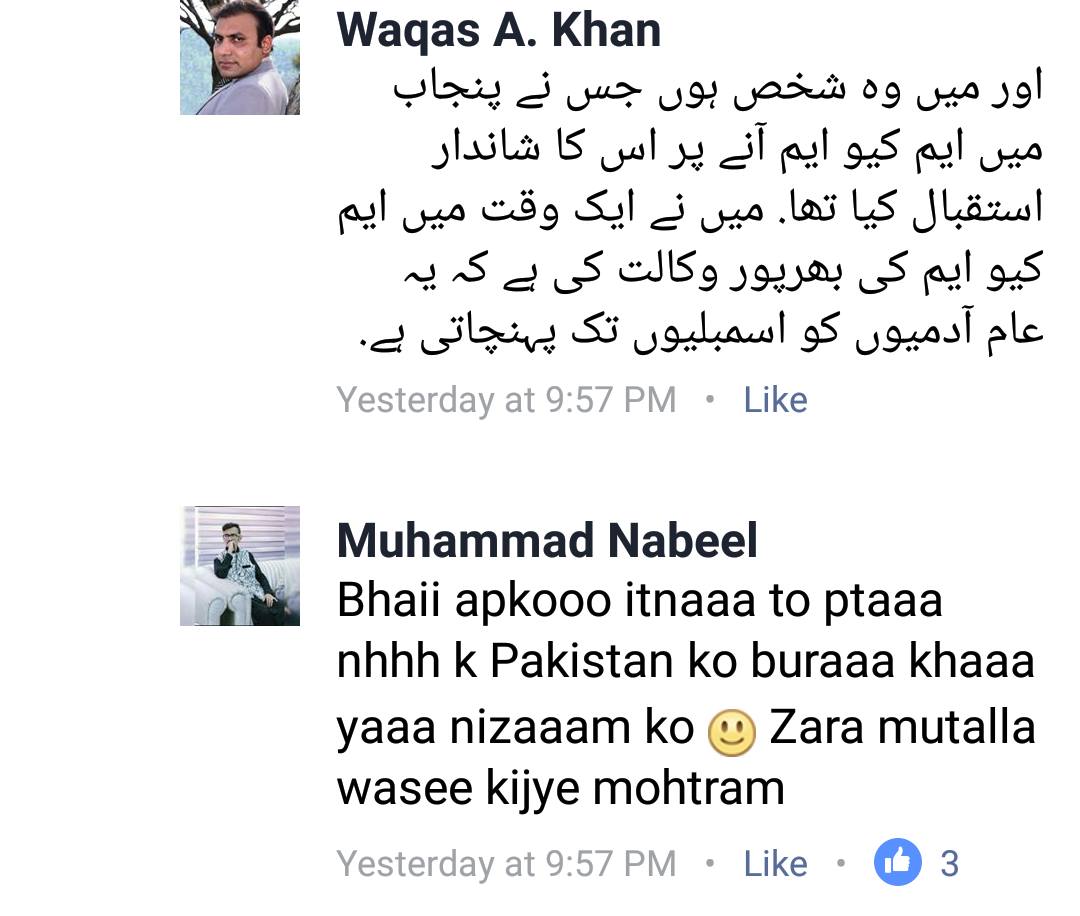Click the dot separator before Waqas's Like

[709, 399]
